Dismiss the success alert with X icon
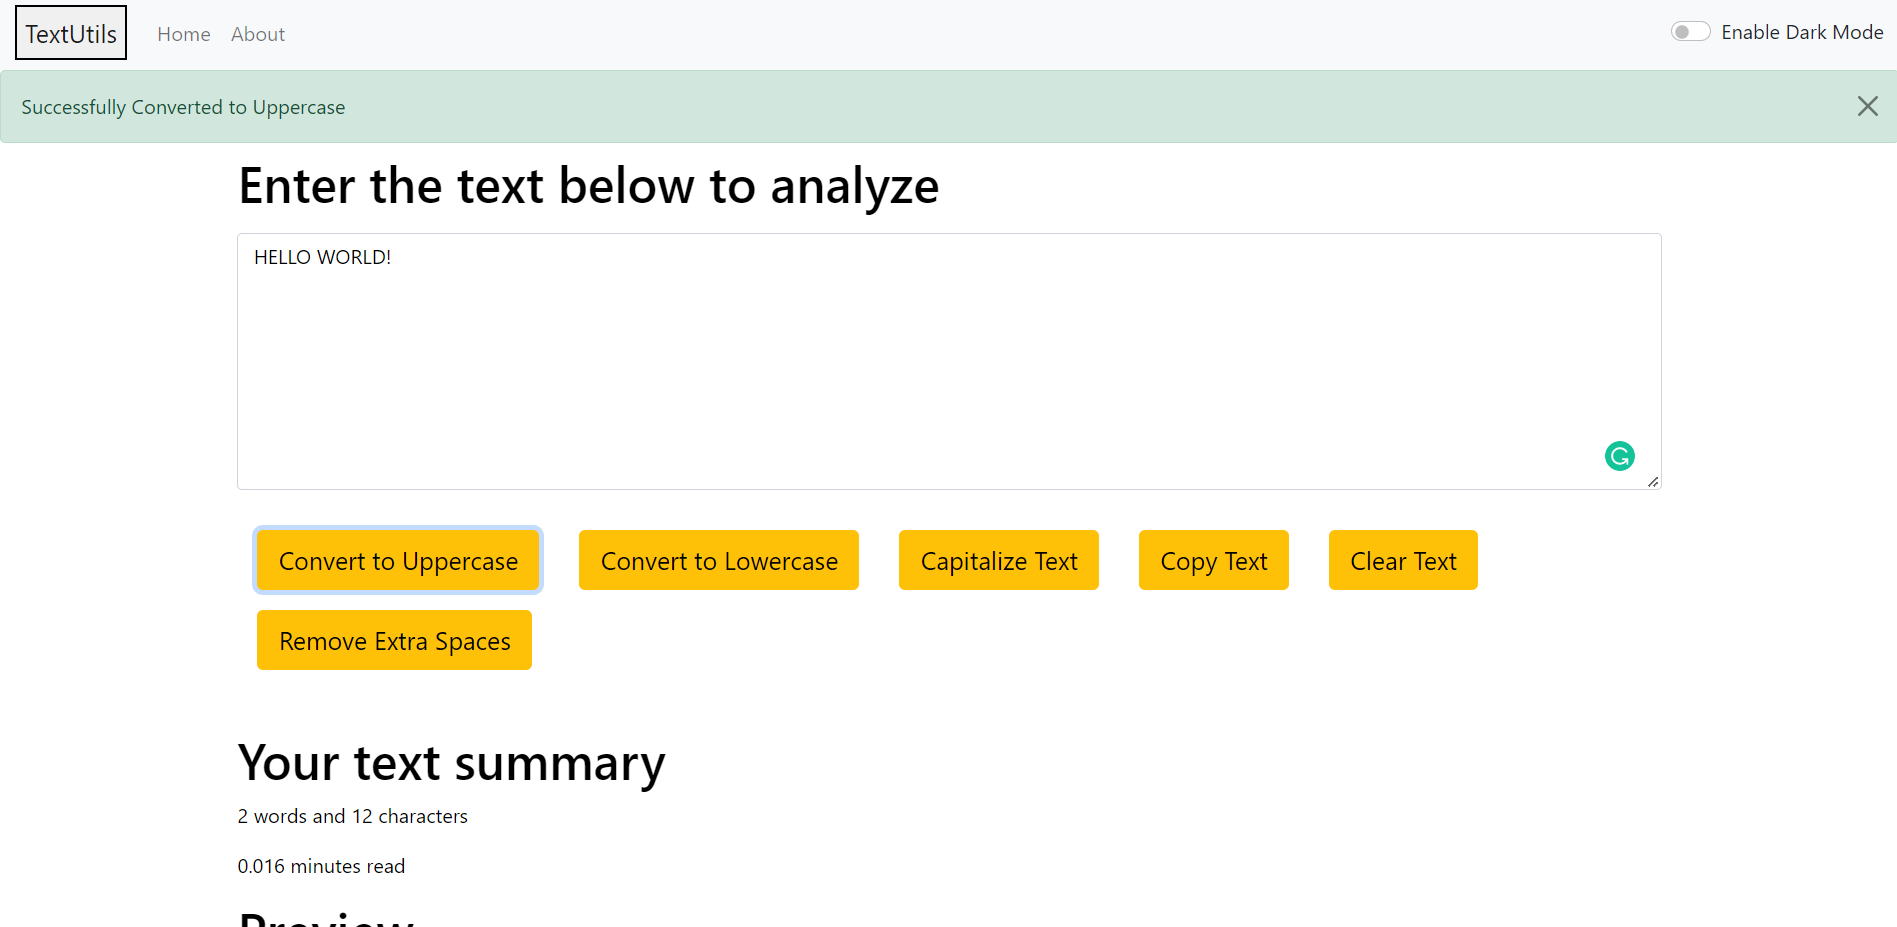 click(x=1867, y=106)
